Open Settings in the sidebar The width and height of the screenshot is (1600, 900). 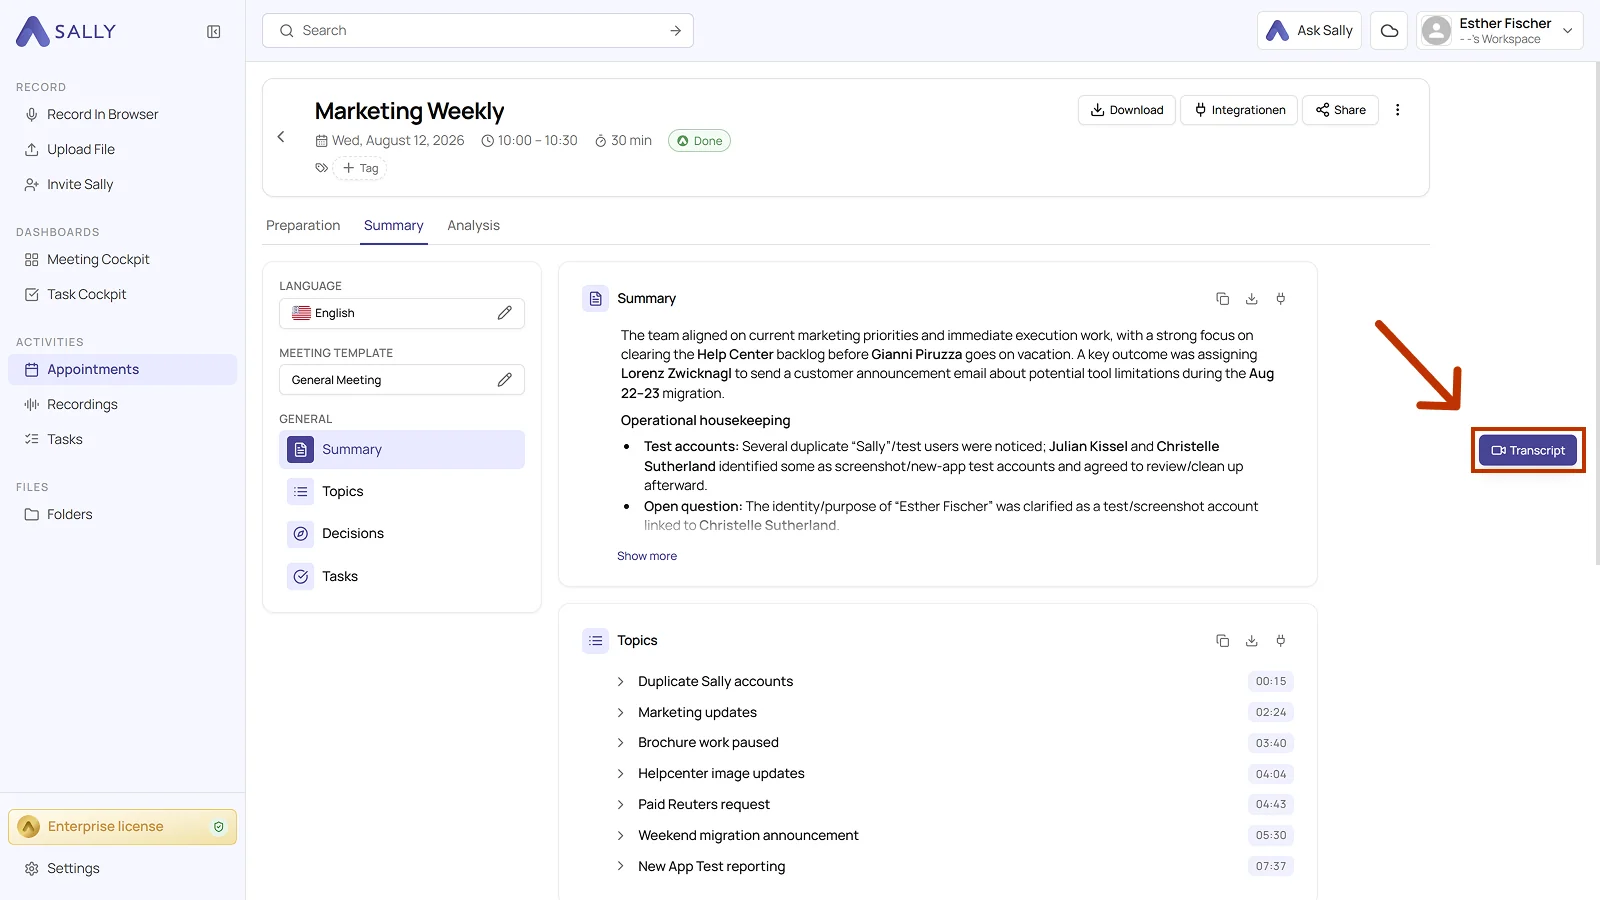pos(122,869)
